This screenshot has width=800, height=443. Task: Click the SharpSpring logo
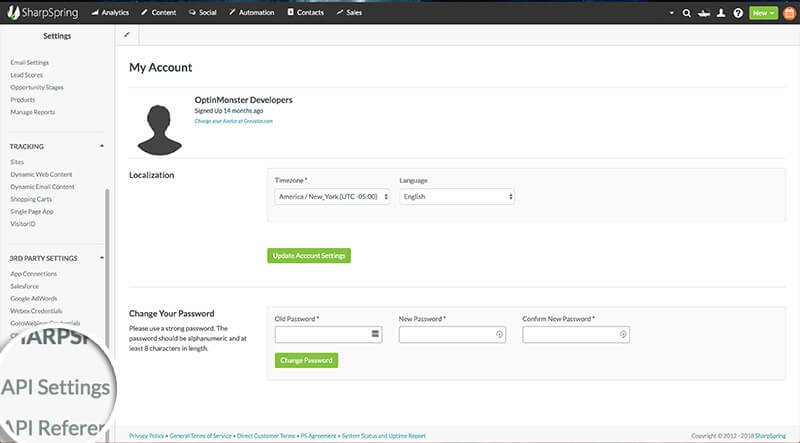[43, 12]
